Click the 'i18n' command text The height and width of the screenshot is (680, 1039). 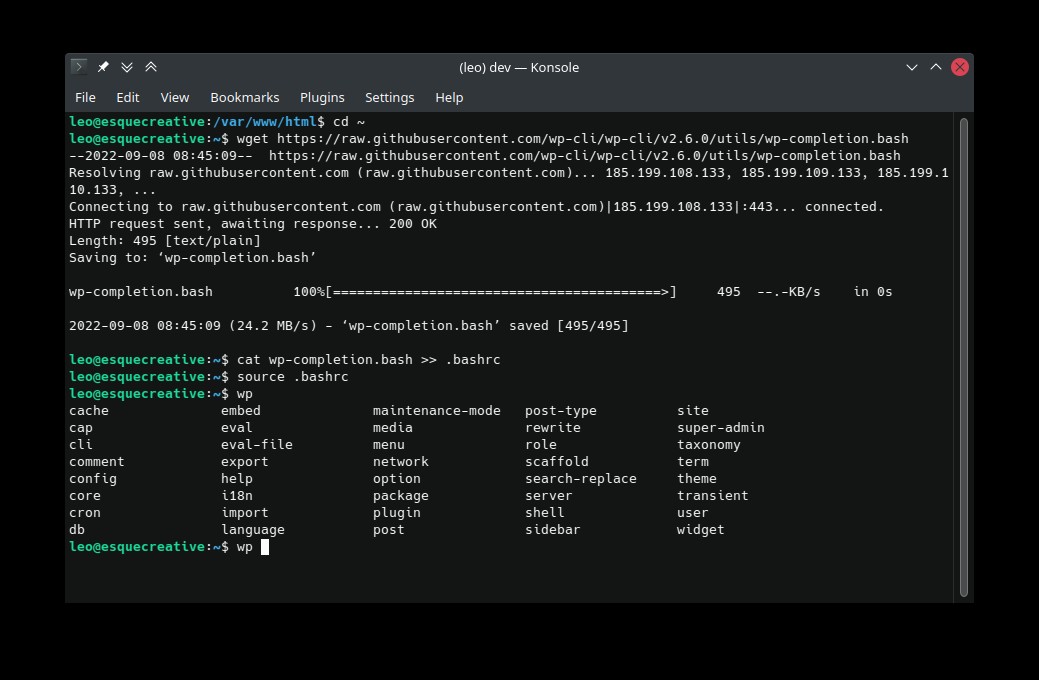(237, 496)
